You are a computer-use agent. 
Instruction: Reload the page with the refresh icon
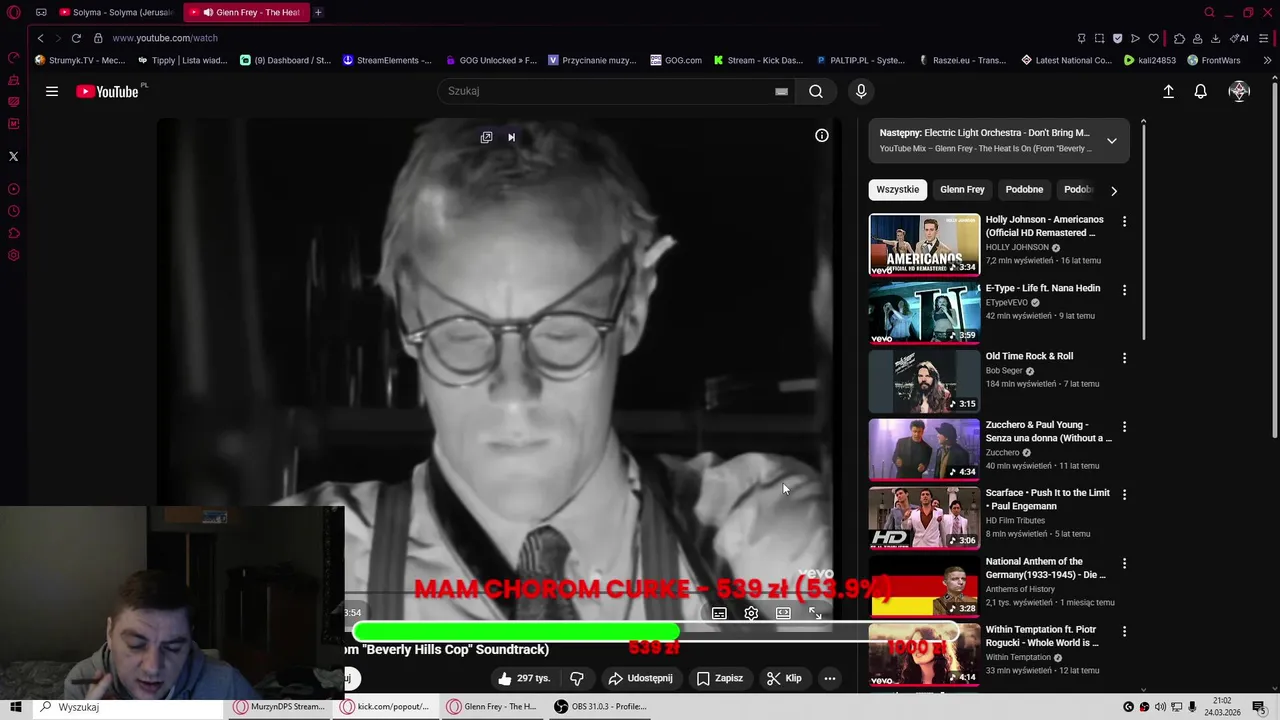tap(76, 38)
